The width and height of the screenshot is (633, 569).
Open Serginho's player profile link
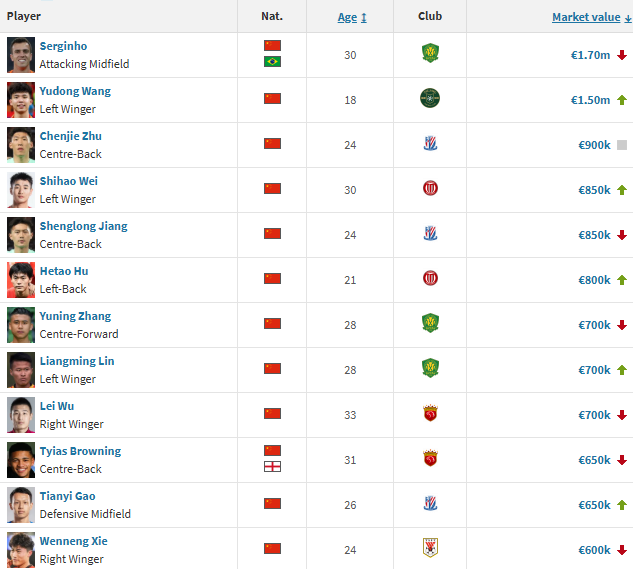[63, 46]
